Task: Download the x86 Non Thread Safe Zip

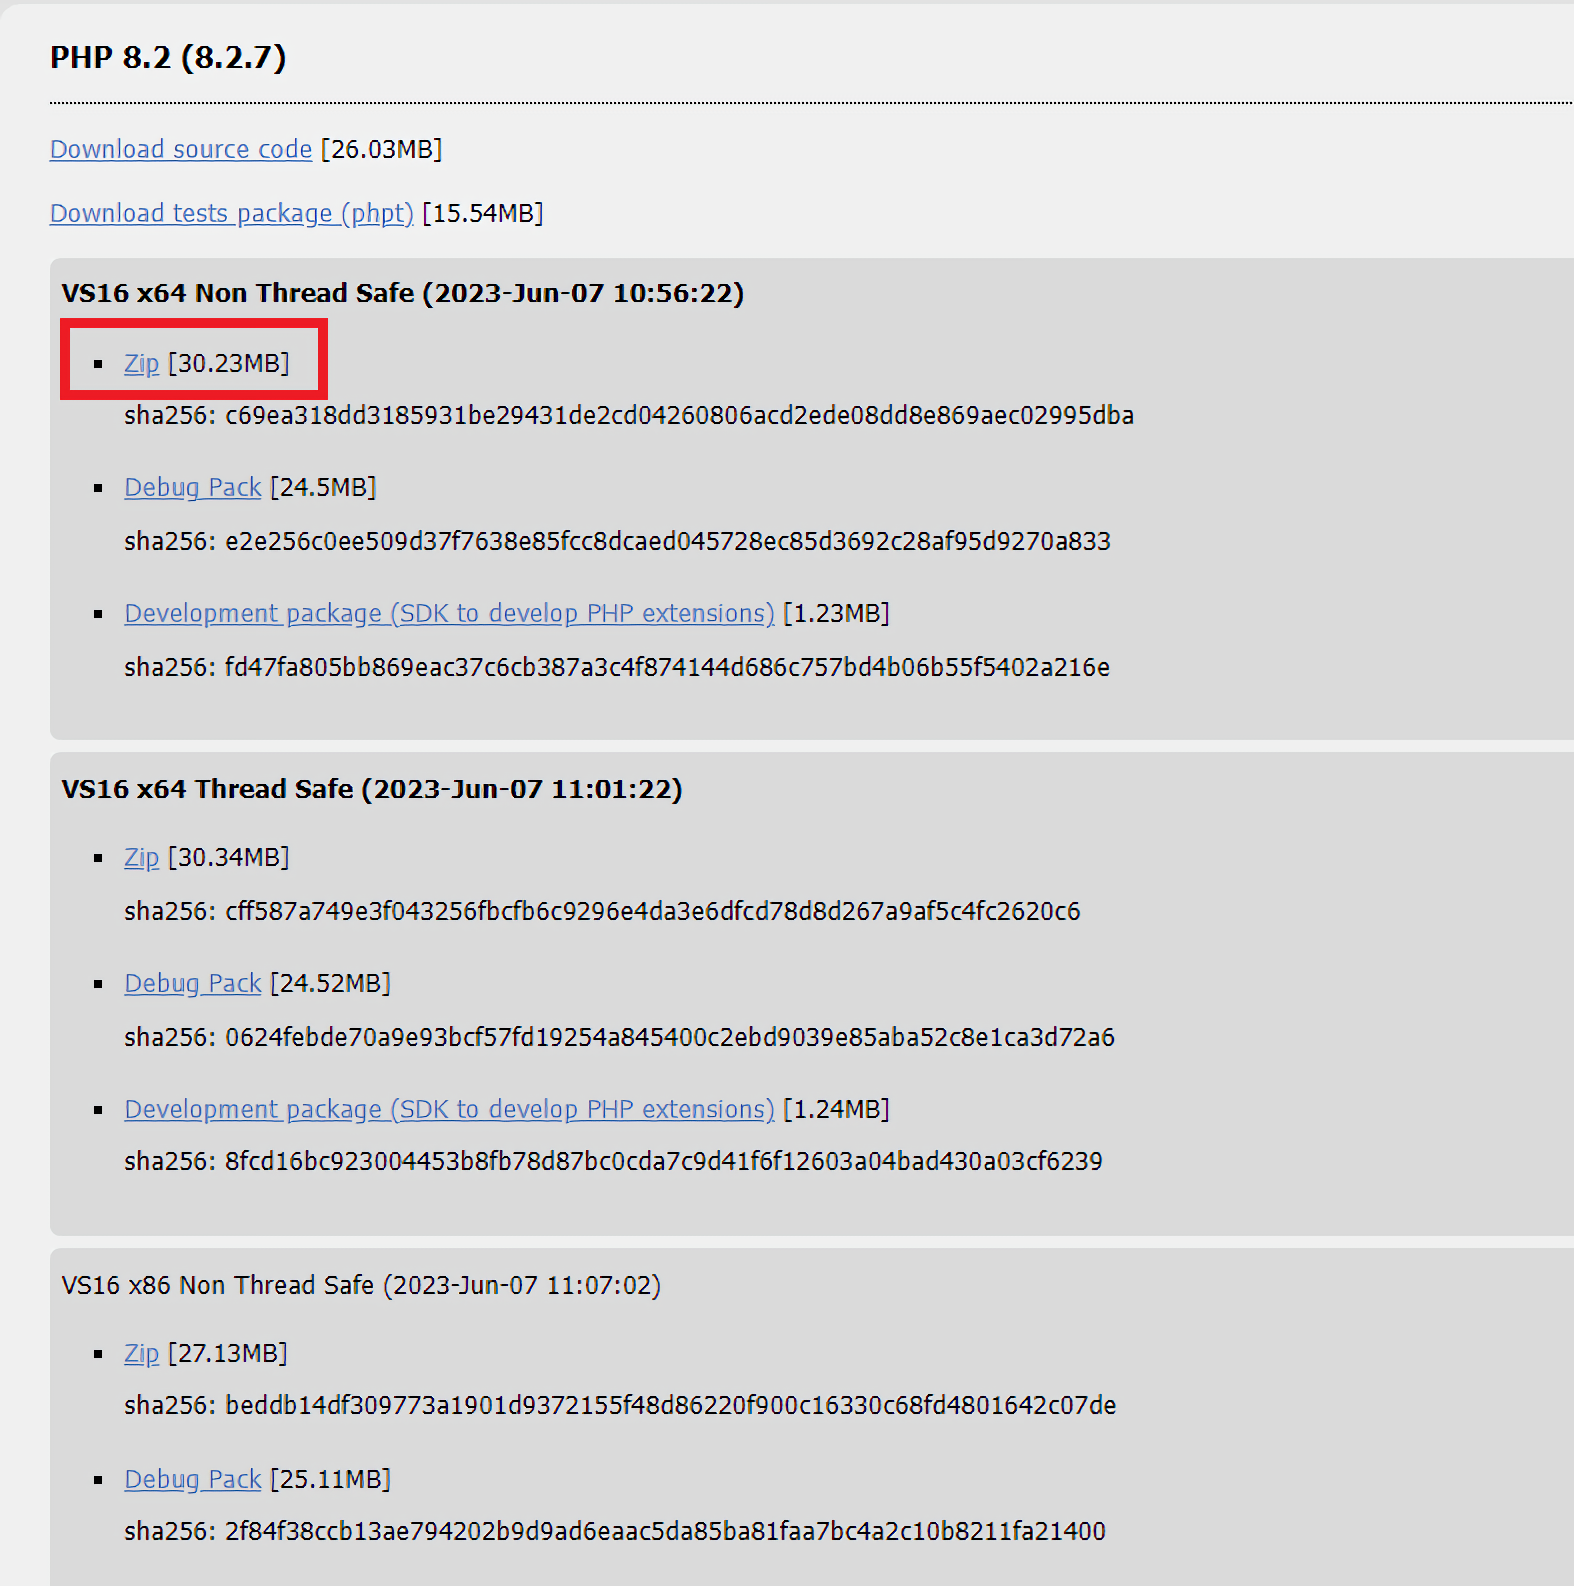Action: [141, 1353]
